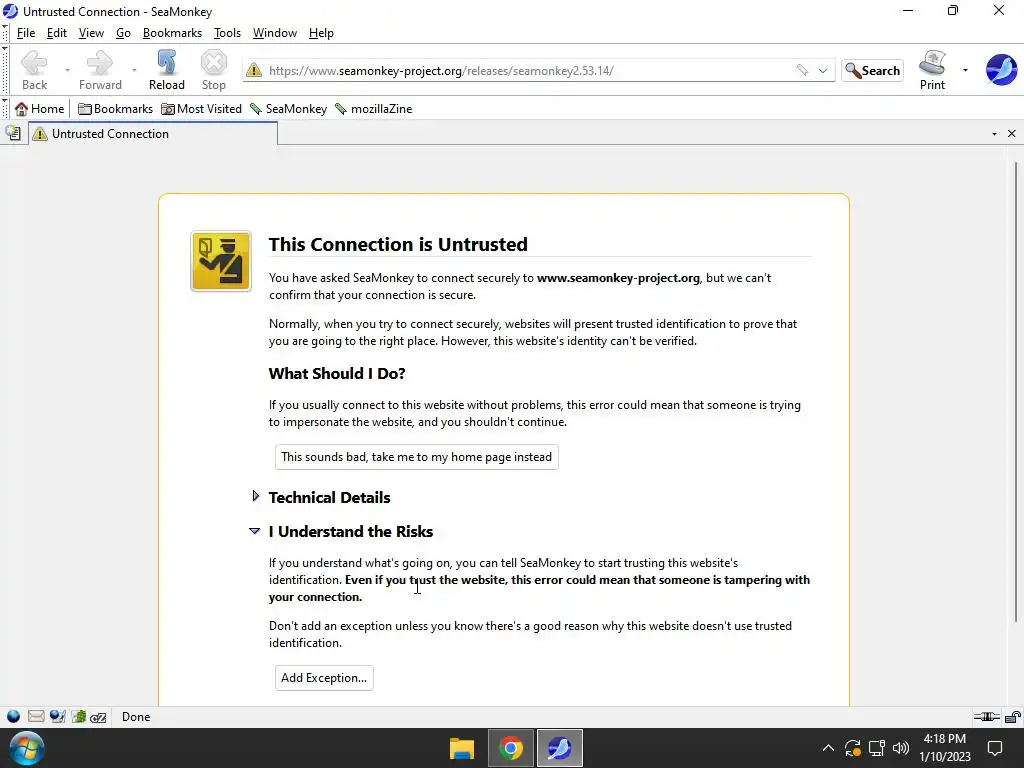This screenshot has width=1024, height=768.
Task: Open Browser from the status bar globe
Action: pyautogui.click(x=13, y=716)
